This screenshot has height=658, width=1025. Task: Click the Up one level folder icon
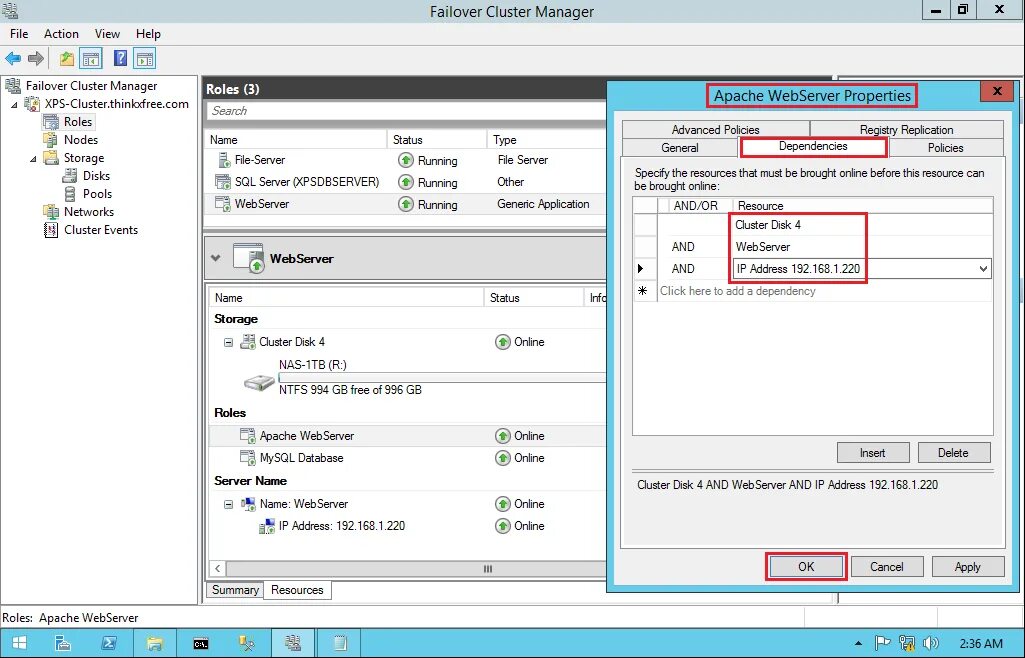pyautogui.click(x=67, y=59)
